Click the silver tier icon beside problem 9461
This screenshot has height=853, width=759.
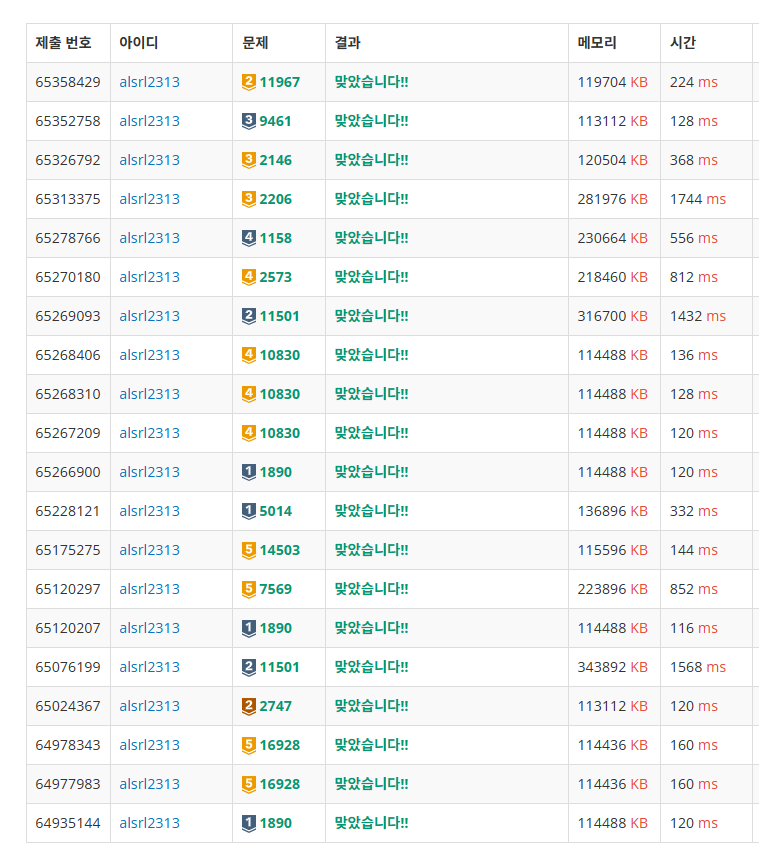tap(249, 121)
